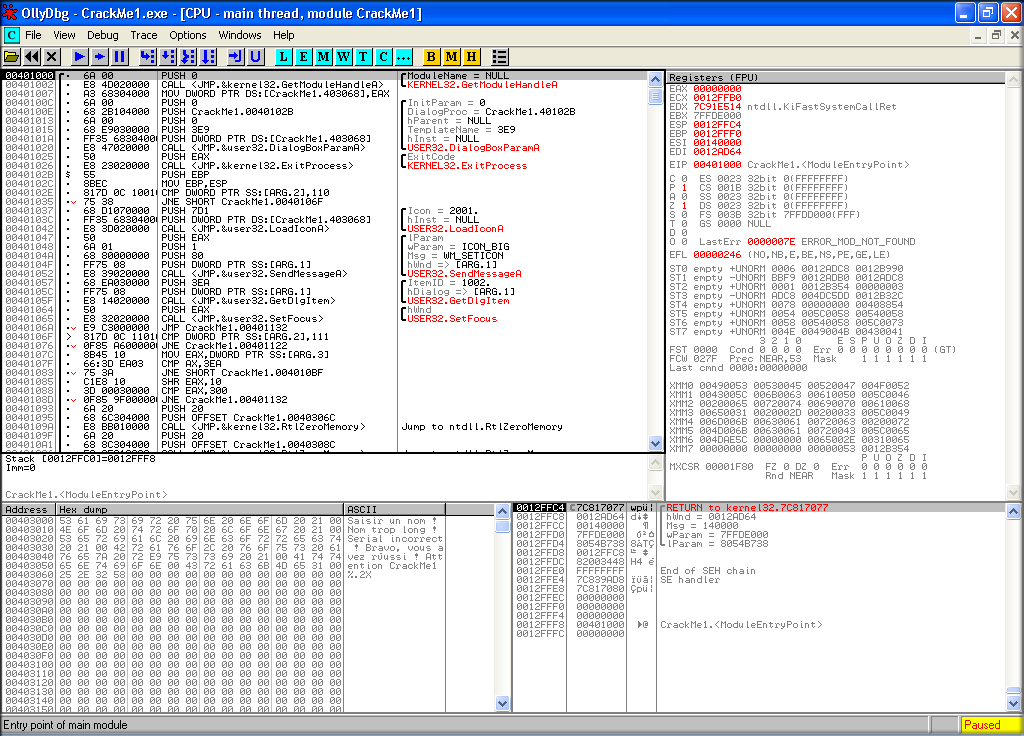Click the disassembly scrollbar thumb

pos(656,96)
